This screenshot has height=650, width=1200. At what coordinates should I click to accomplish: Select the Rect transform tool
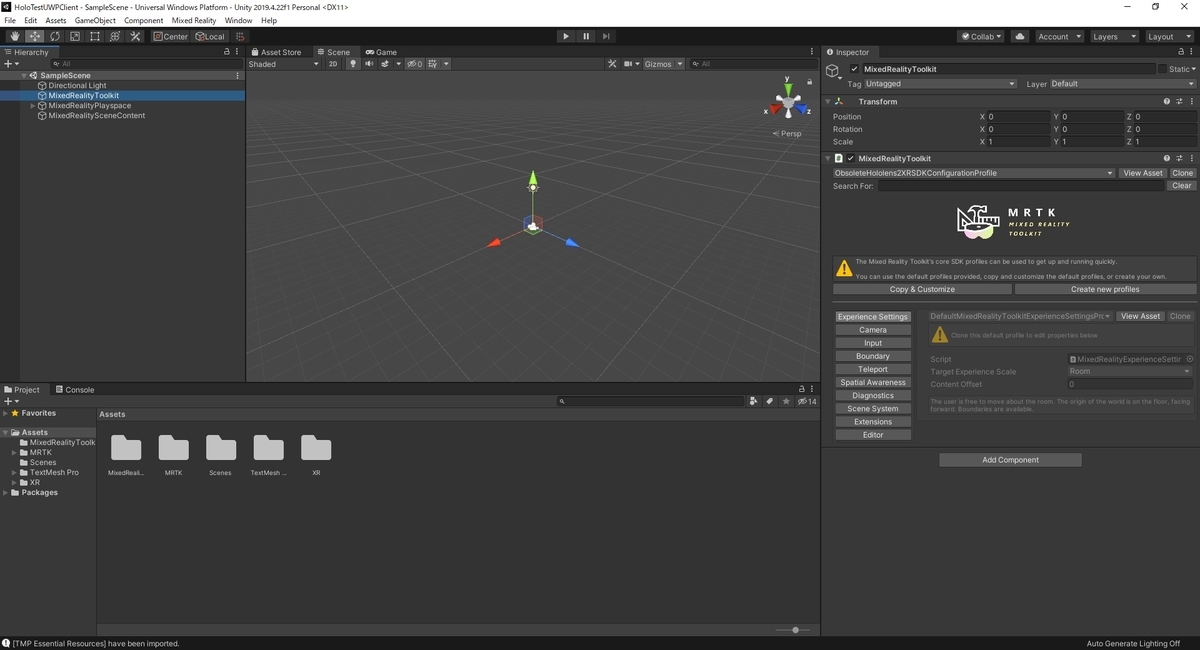94,36
